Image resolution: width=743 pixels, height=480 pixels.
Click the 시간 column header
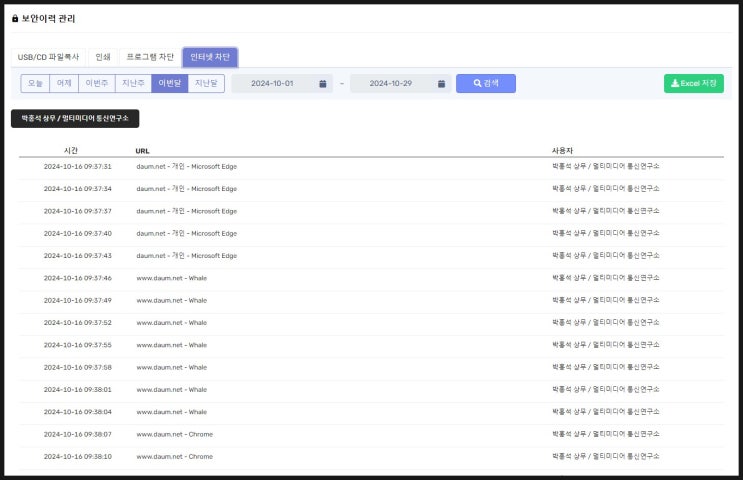click(x=71, y=151)
